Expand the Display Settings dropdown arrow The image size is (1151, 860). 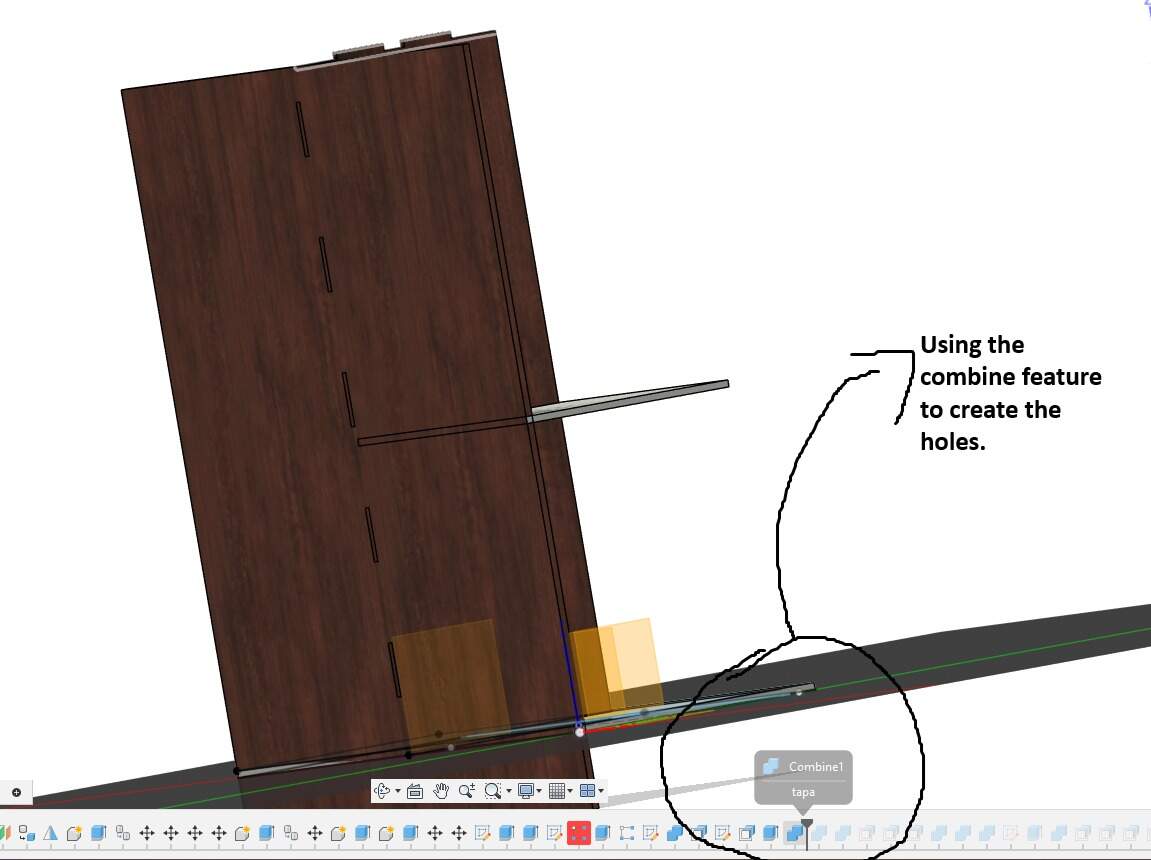pyautogui.click(x=539, y=791)
